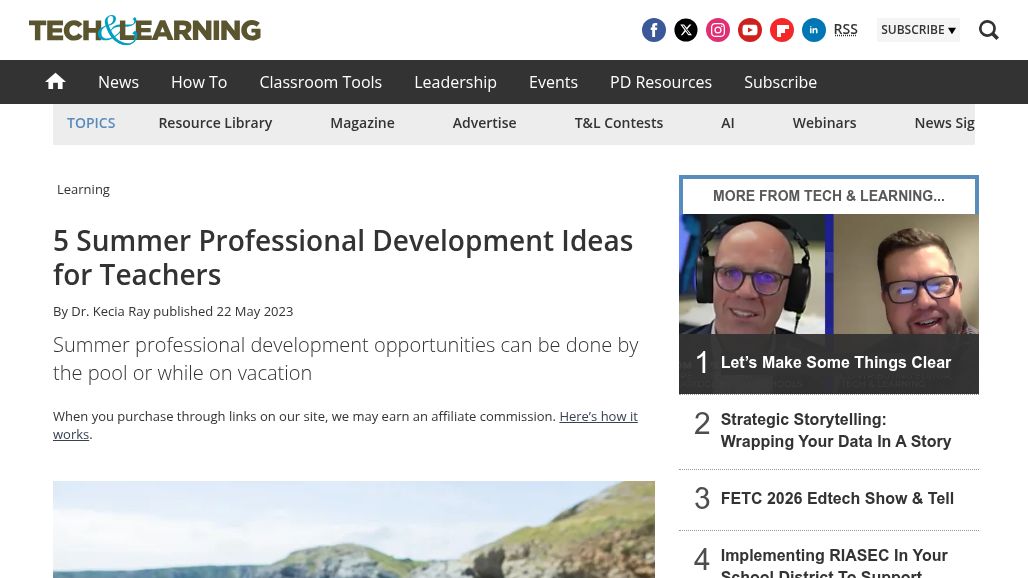Viewport: 1028px width, 578px height.
Task: Open the PD Resources menu item
Action: 660,82
